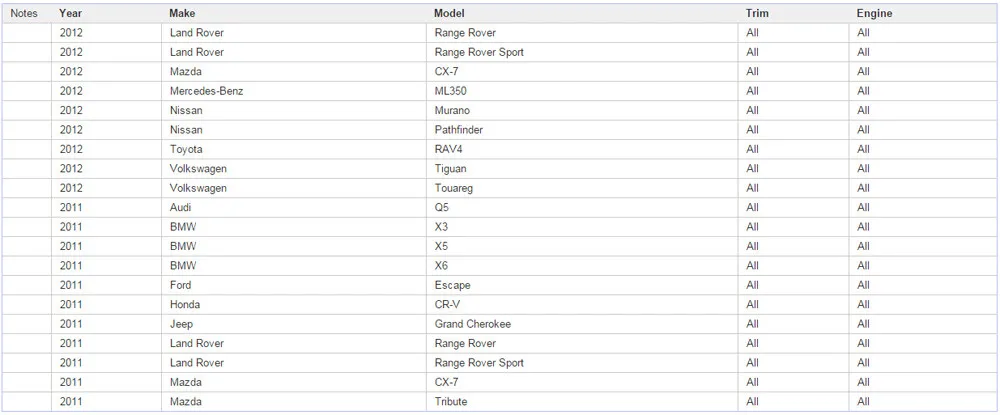
Task: Select the Tribute model cell
Action: tap(582, 402)
